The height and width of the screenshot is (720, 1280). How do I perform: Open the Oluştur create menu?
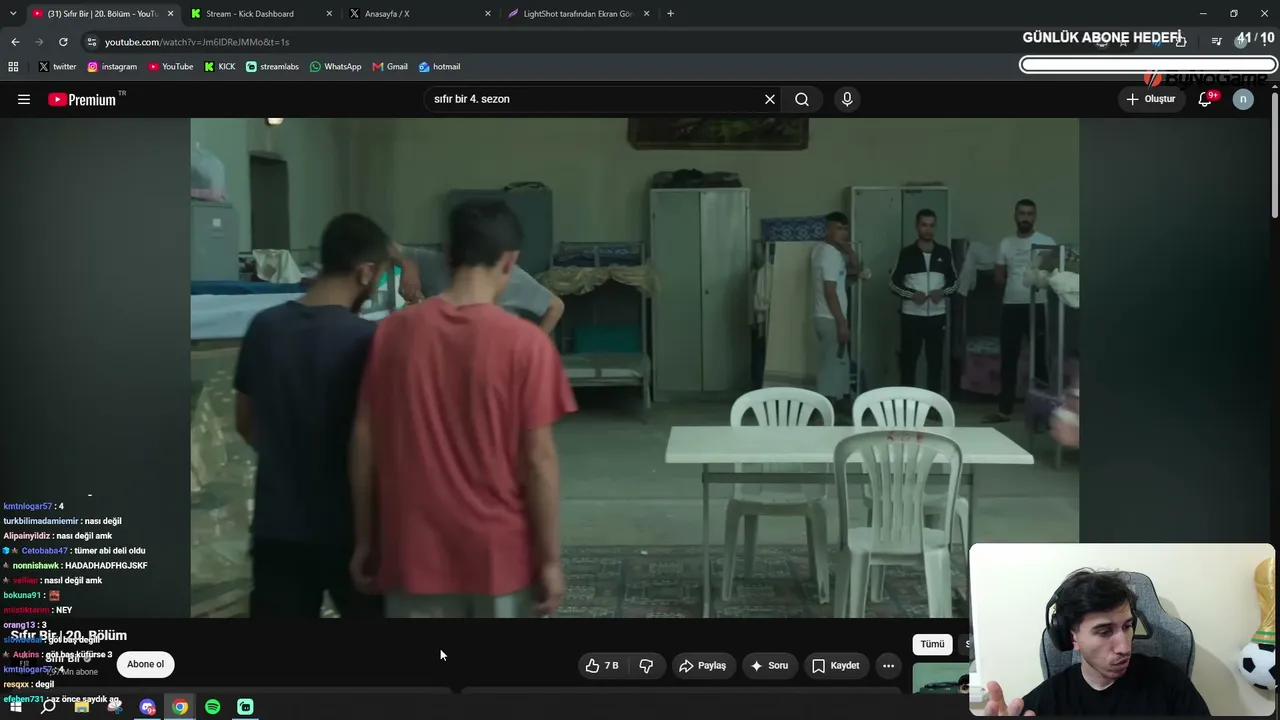pos(1150,99)
